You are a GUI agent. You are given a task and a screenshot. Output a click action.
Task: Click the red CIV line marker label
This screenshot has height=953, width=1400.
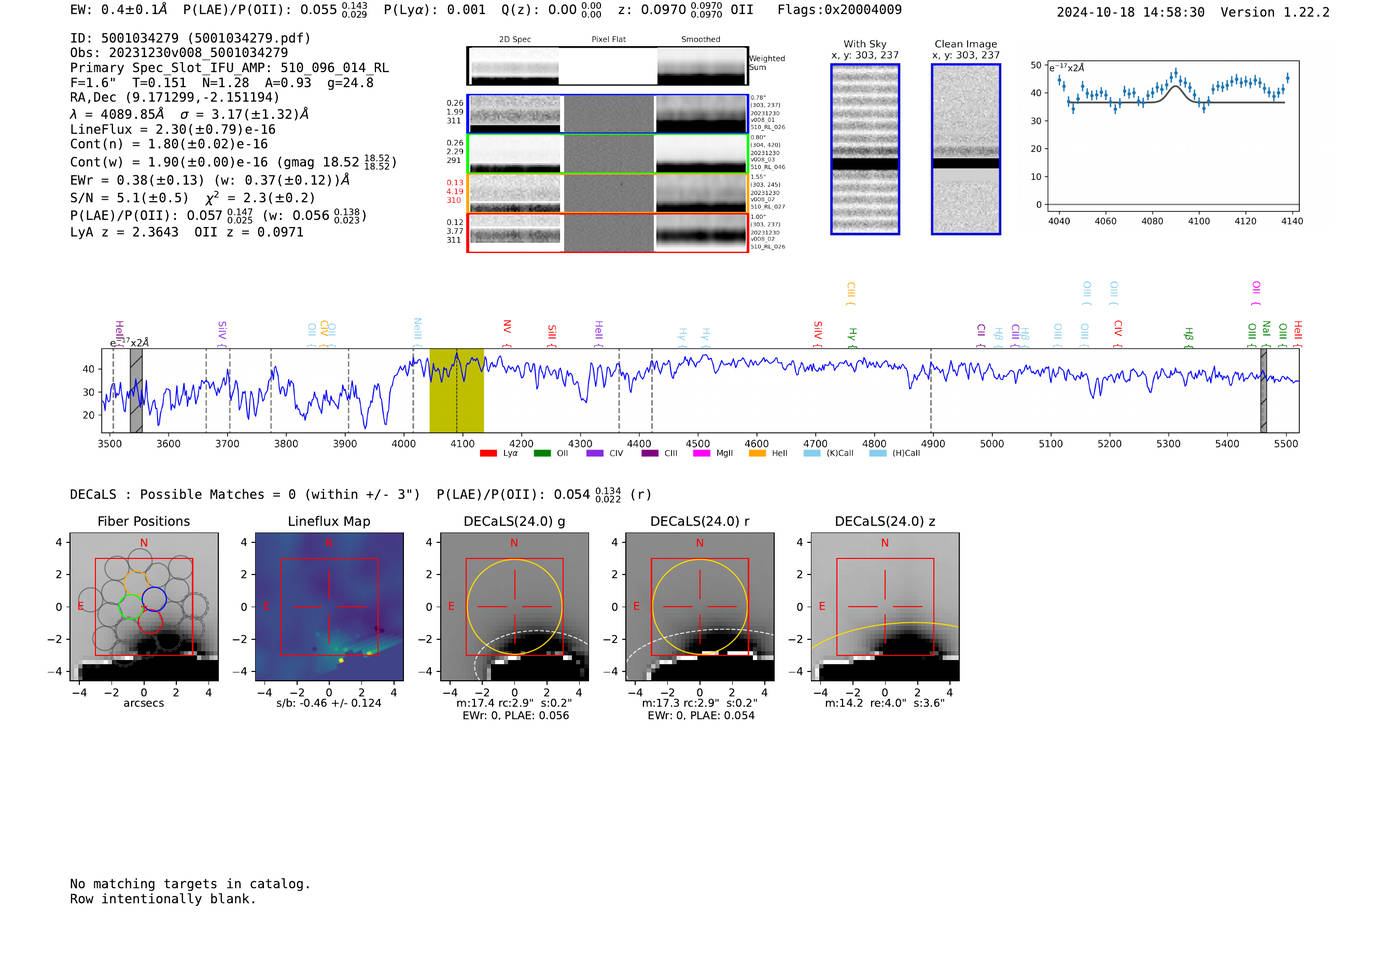point(1118,331)
